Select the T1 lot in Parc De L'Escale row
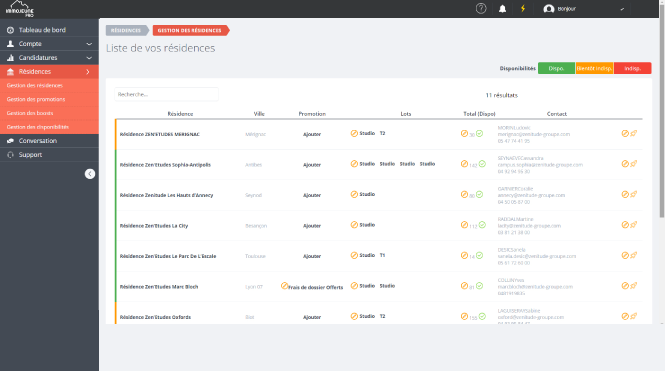Viewport: 665px width, 371px height. pos(382,256)
